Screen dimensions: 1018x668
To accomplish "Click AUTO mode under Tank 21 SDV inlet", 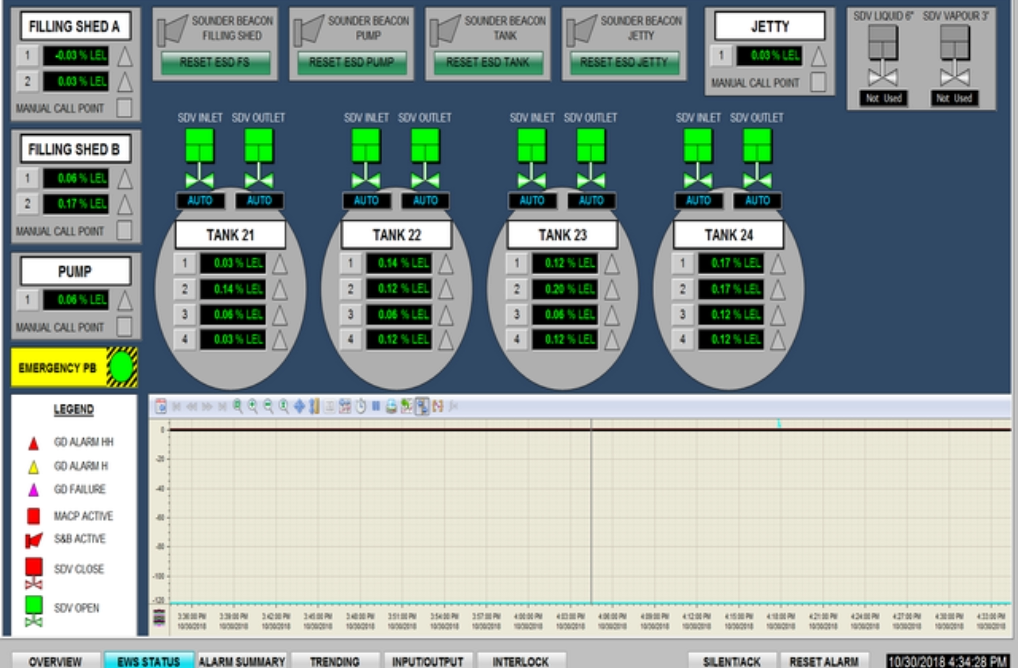I will click(x=200, y=201).
